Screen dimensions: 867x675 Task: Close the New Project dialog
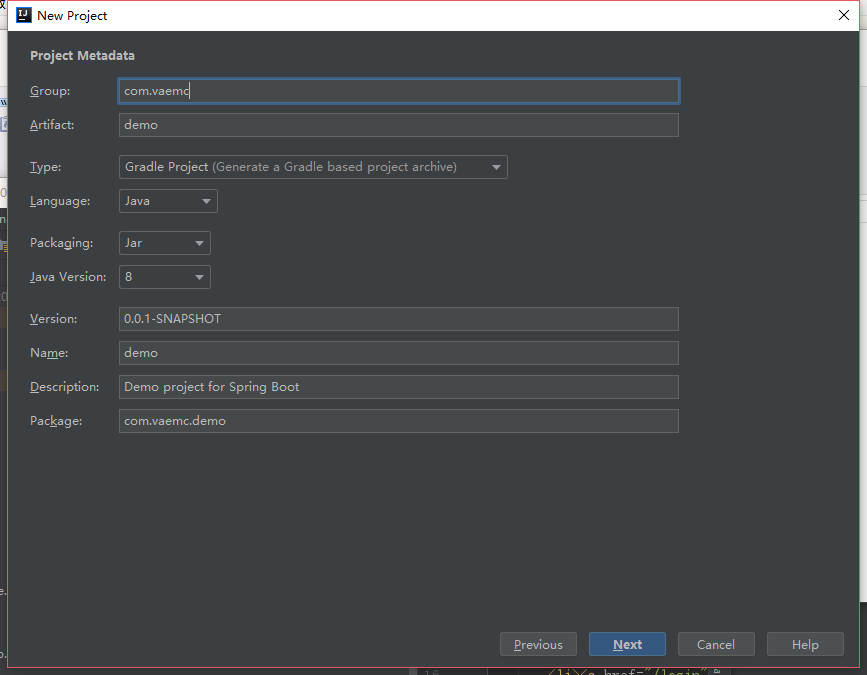(x=843, y=15)
